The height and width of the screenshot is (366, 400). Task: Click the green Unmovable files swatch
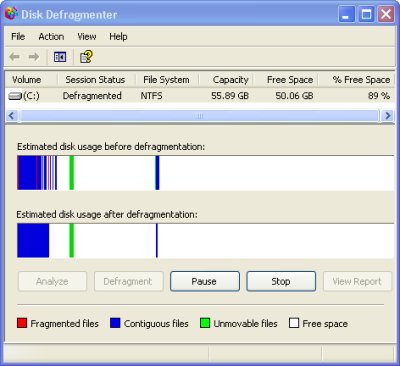[x=205, y=323]
